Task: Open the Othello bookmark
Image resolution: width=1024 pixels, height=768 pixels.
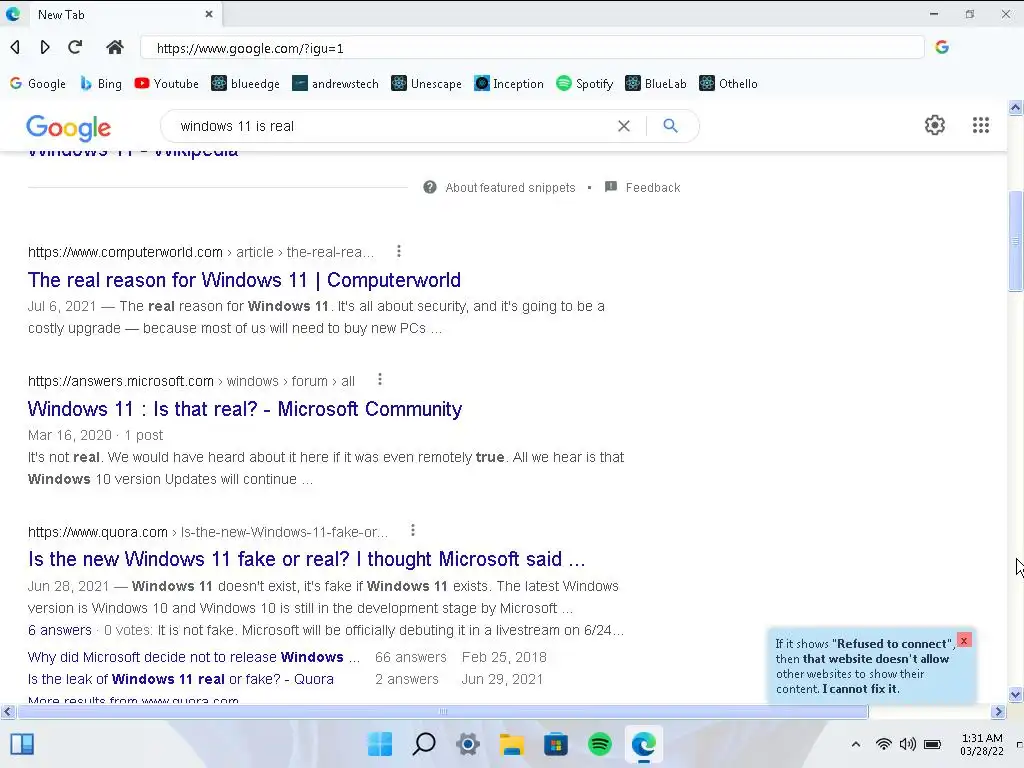Action: pos(728,84)
